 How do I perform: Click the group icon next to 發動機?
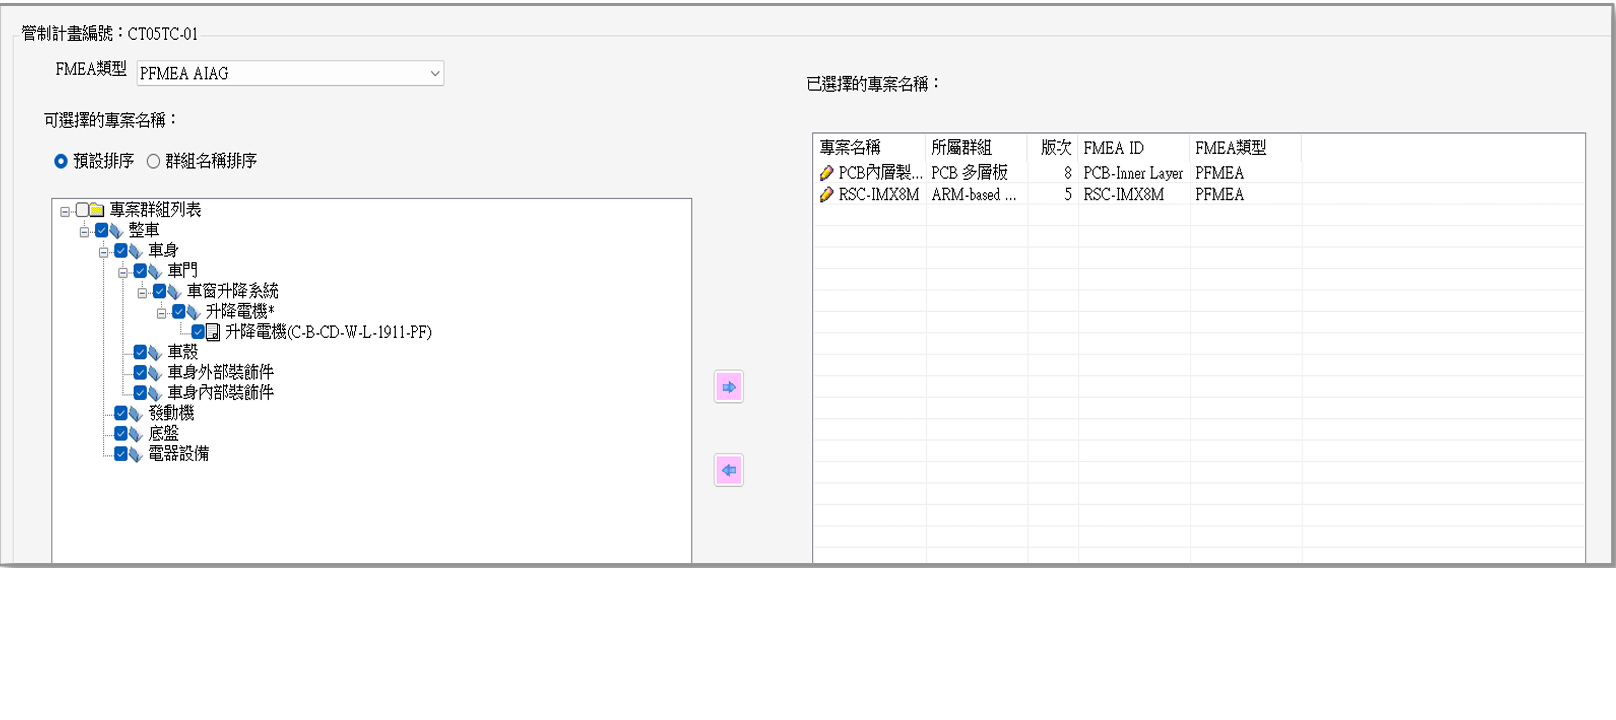click(136, 413)
